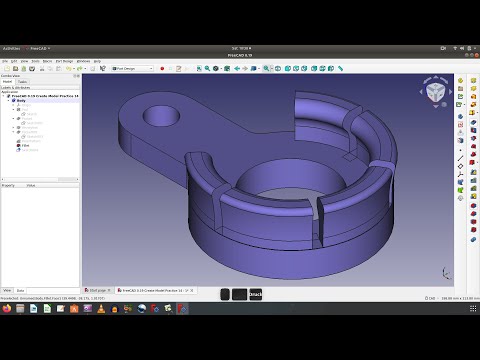Switch to the Start page tab
Screen dimensions: 480x360
coord(97,290)
